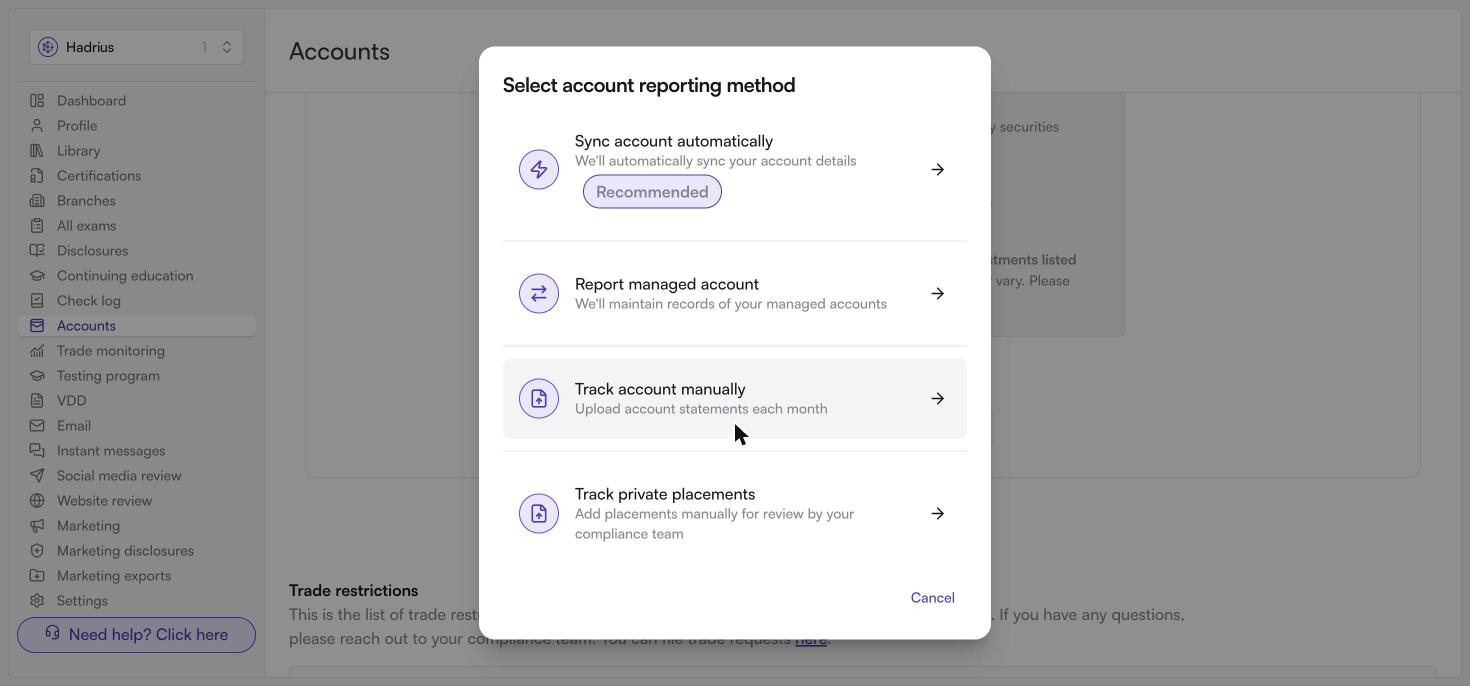Click the Certifications icon in sidebar
Image resolution: width=1470 pixels, height=686 pixels.
[37, 175]
